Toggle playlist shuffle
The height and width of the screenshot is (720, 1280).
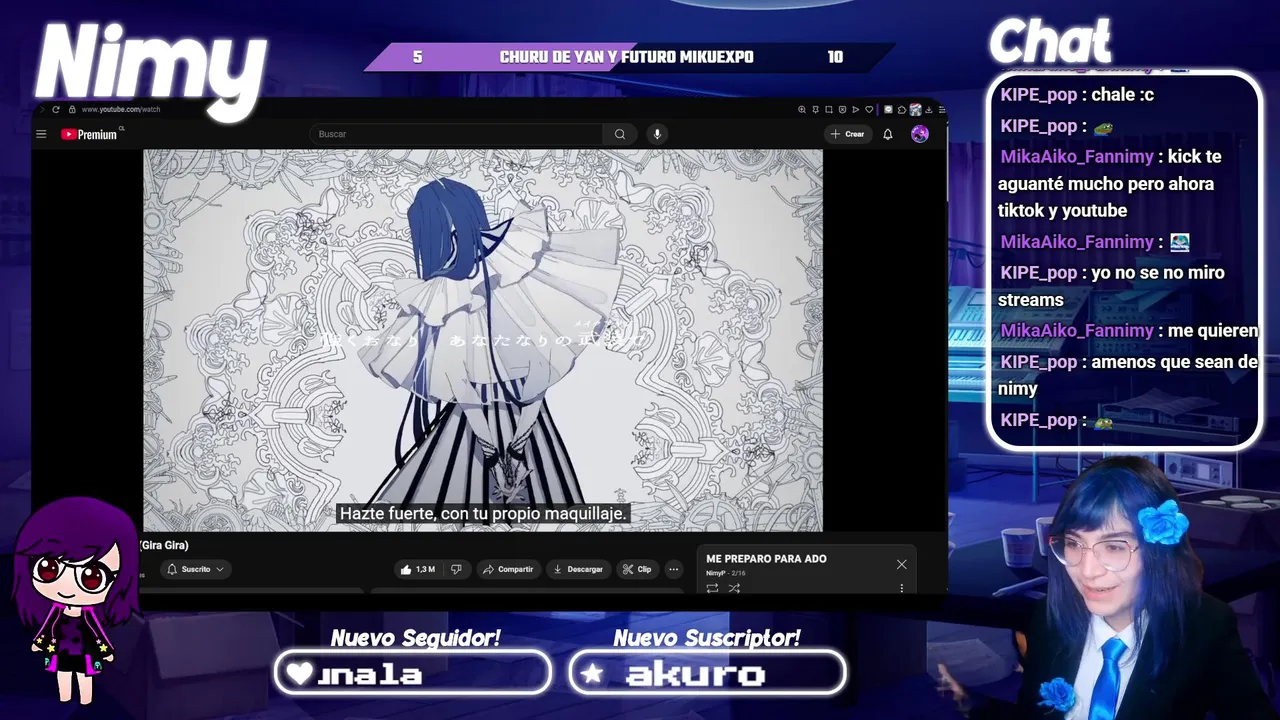tap(734, 588)
